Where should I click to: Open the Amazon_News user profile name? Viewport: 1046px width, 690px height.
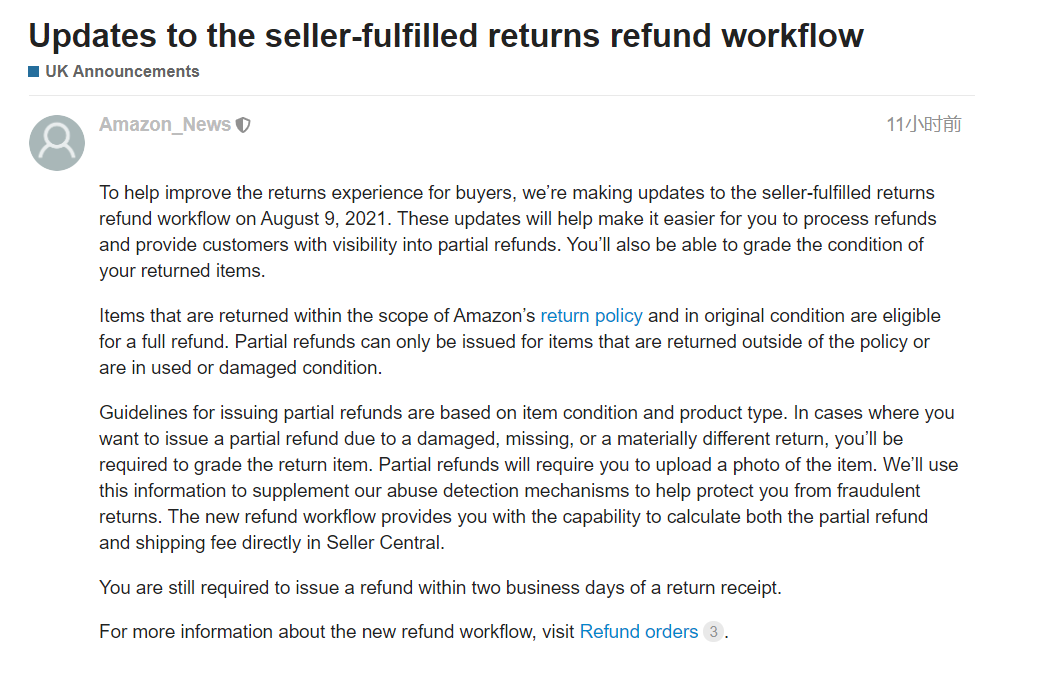(x=165, y=125)
